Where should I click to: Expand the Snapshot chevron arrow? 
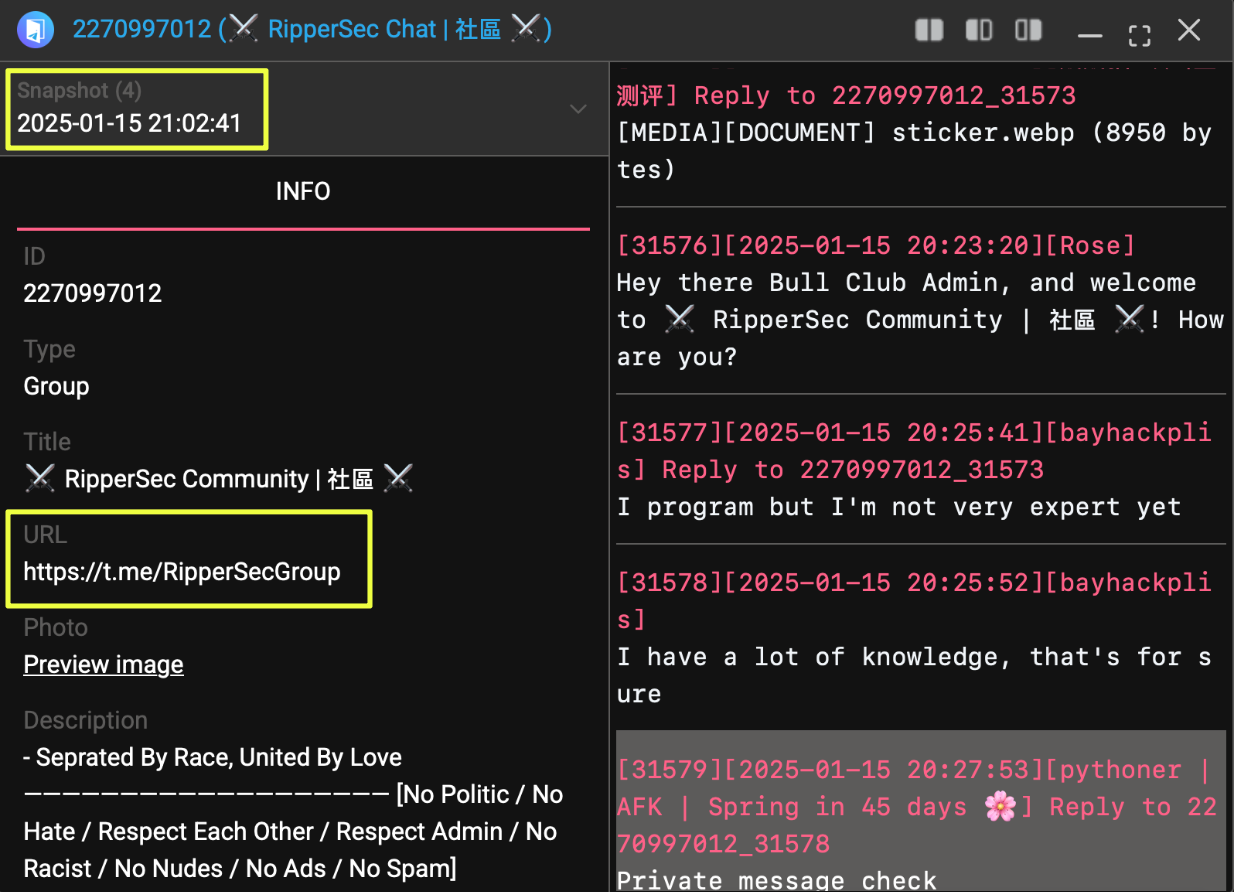pos(578,109)
